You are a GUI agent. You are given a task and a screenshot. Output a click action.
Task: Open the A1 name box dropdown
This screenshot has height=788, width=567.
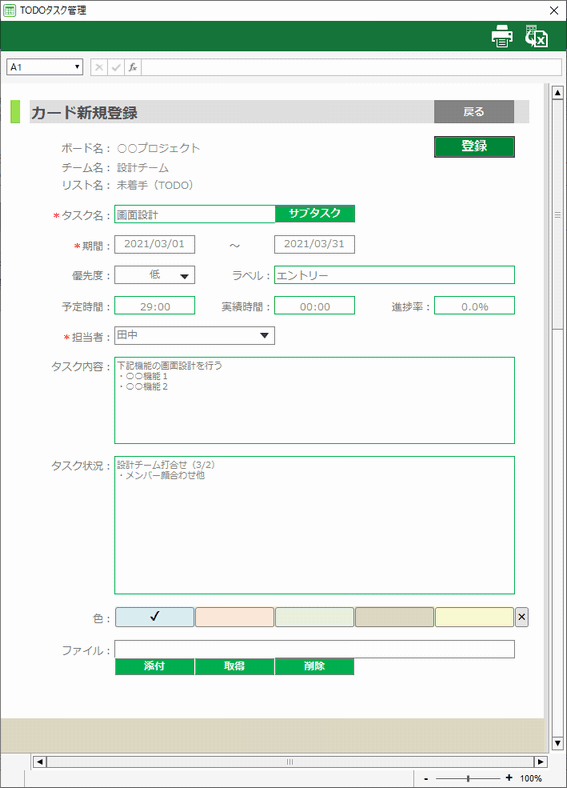77,67
